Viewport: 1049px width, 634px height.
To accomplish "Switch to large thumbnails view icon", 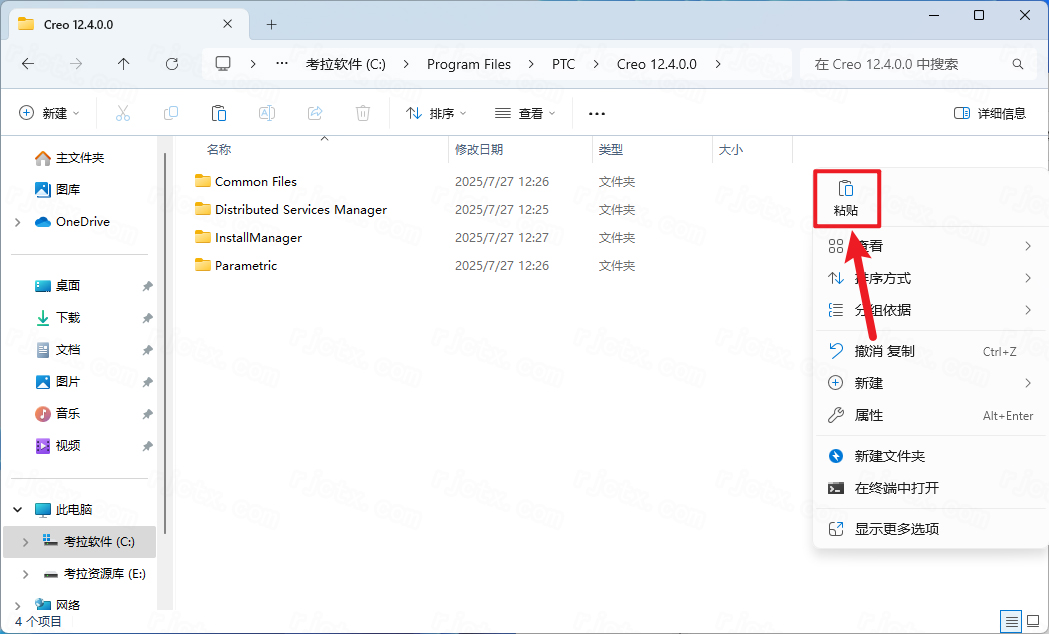I will tap(1033, 621).
